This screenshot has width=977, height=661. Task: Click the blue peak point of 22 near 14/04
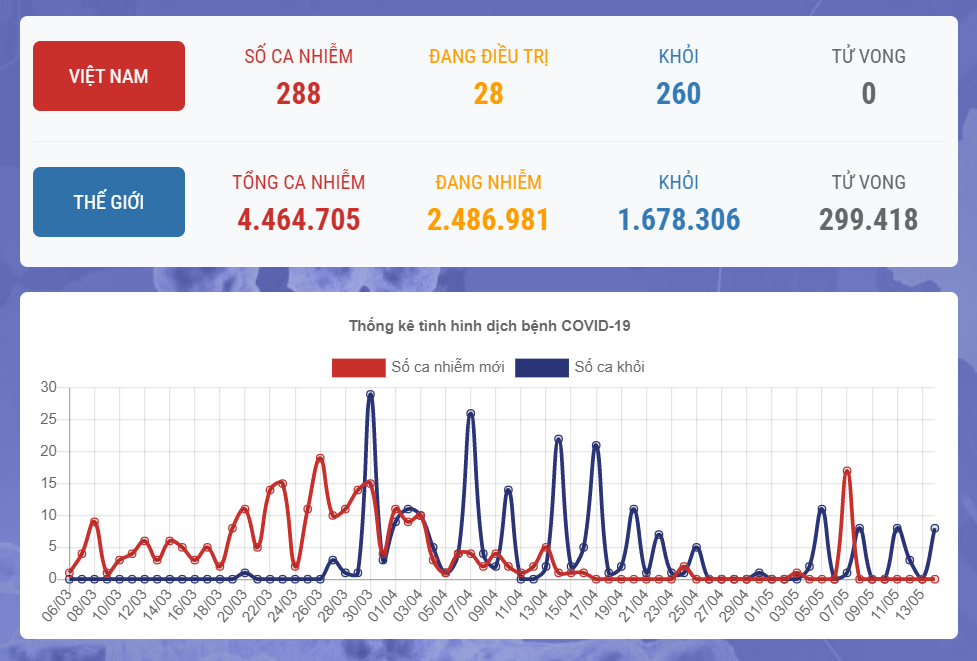558,439
